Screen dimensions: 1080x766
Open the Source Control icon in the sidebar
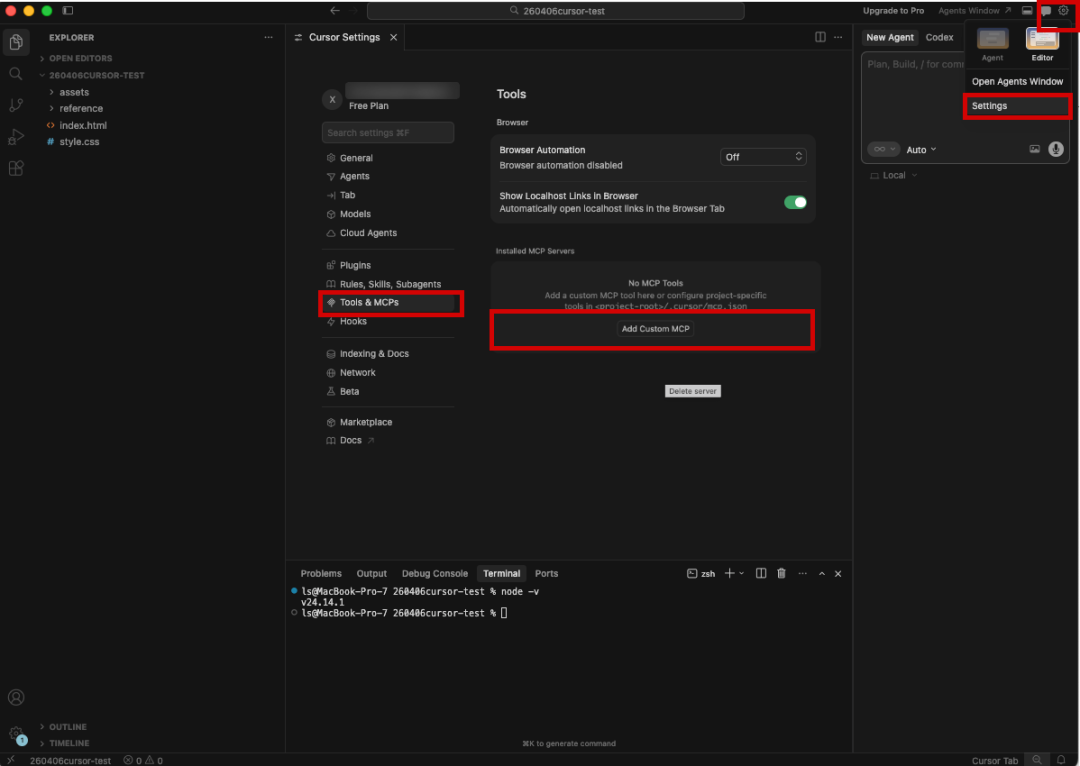(x=16, y=104)
